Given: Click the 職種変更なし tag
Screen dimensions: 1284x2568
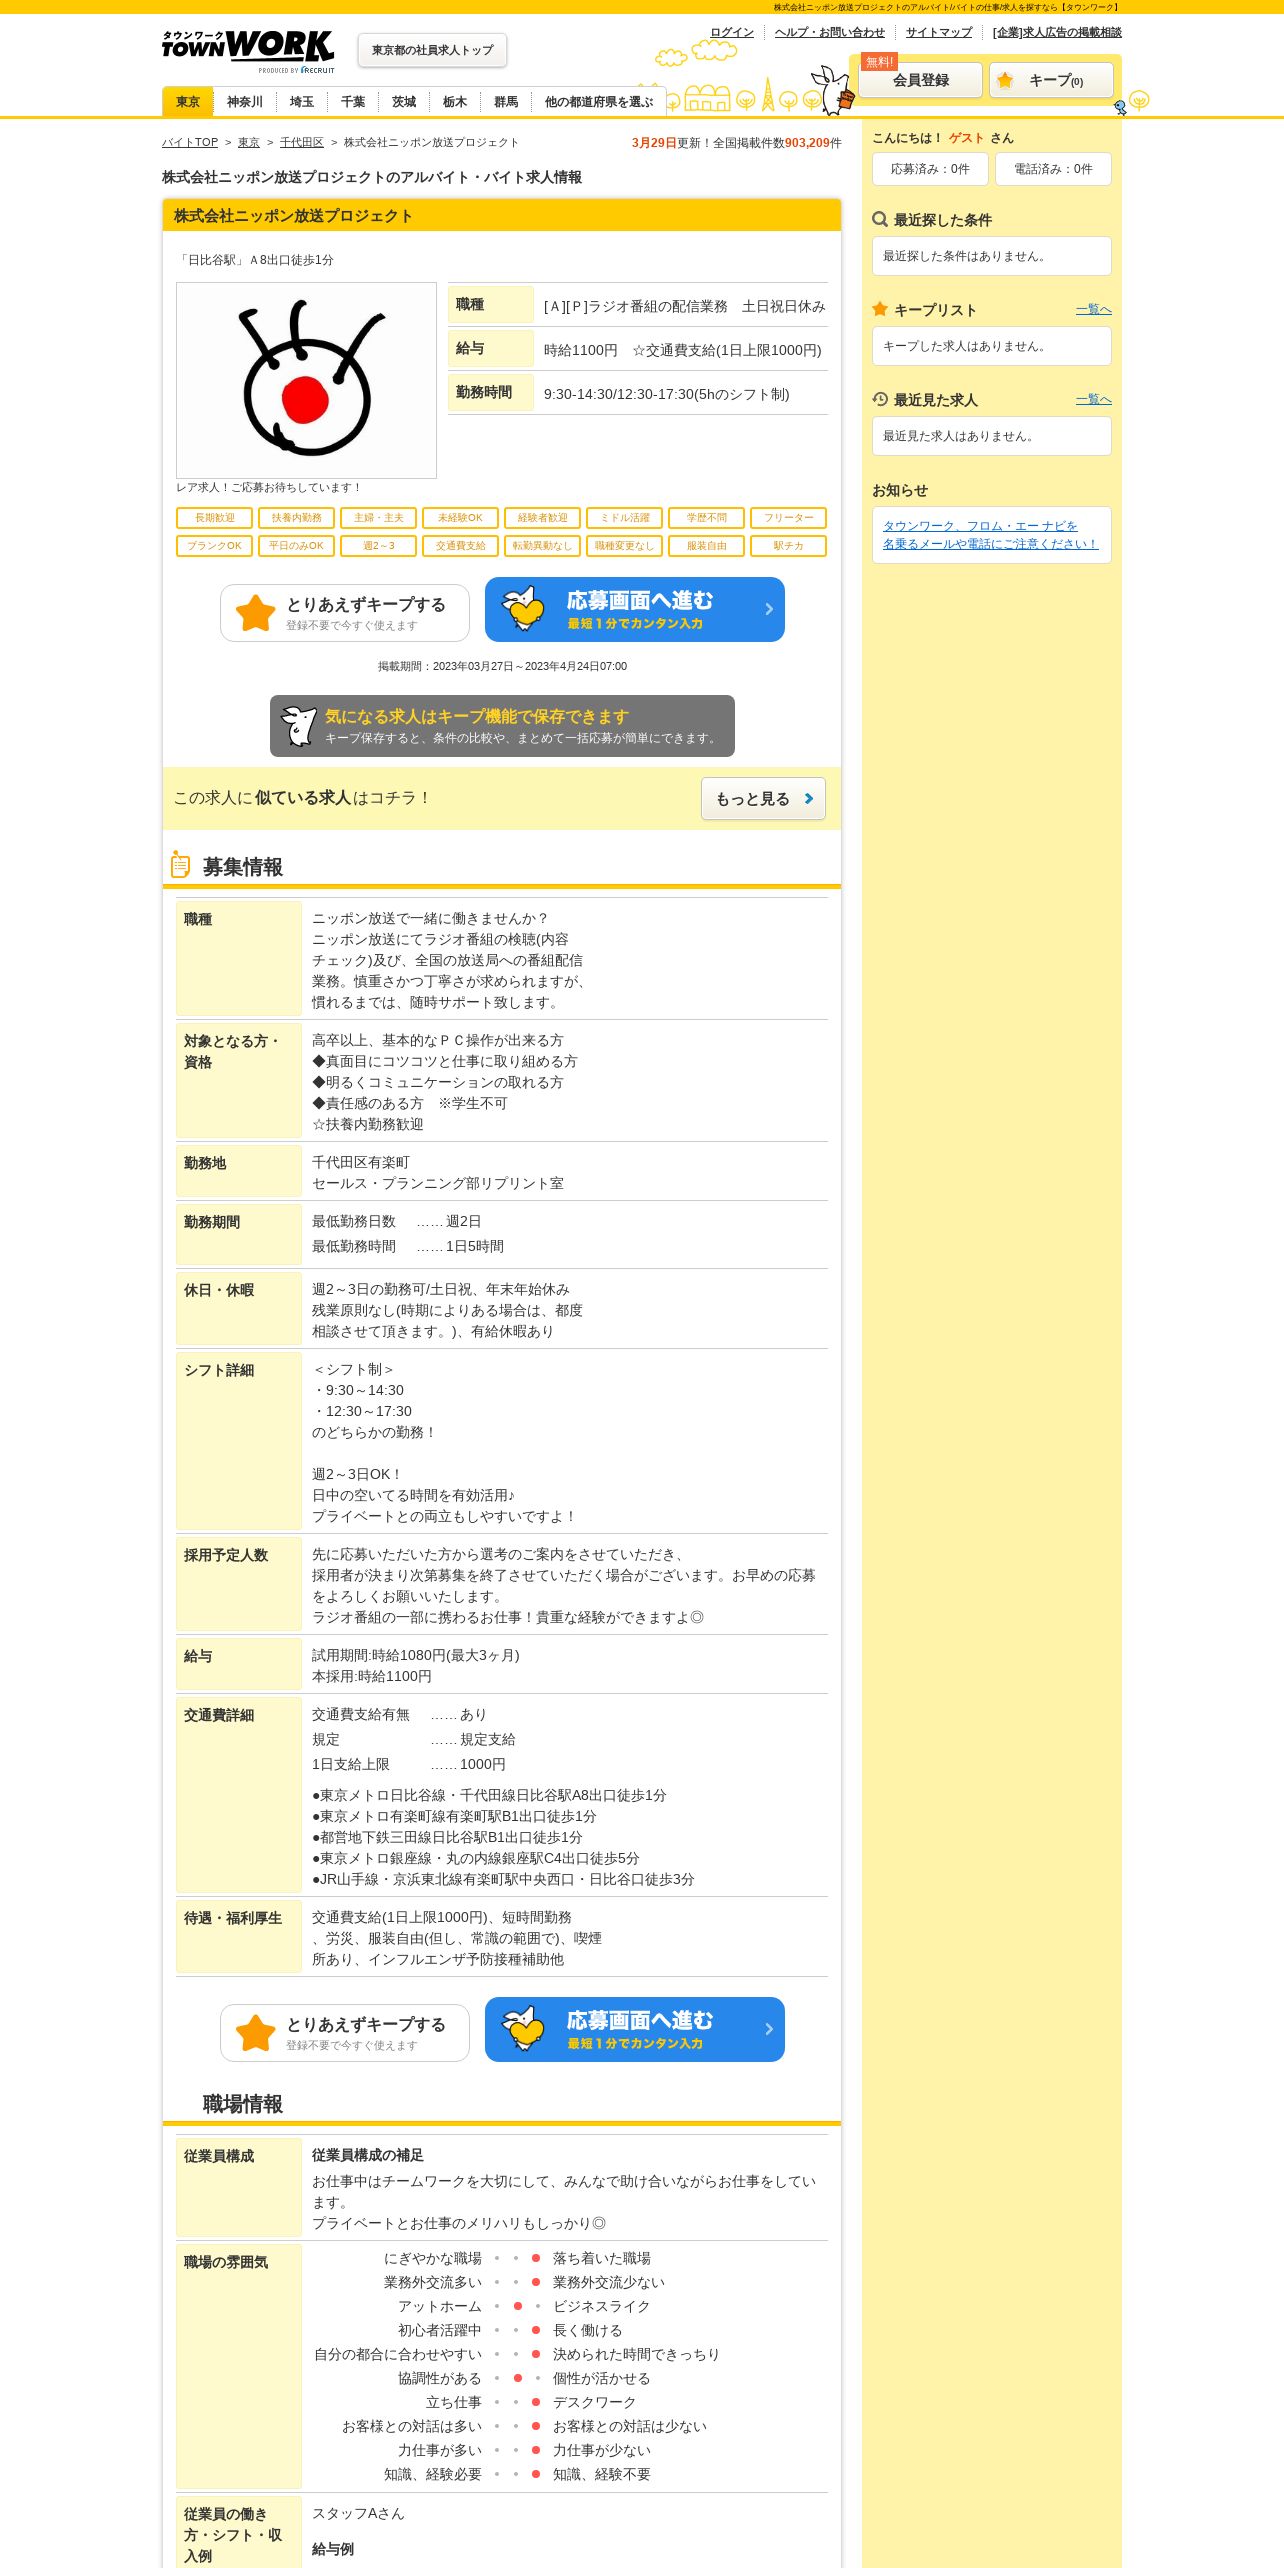Looking at the screenshot, I should pos(624,546).
